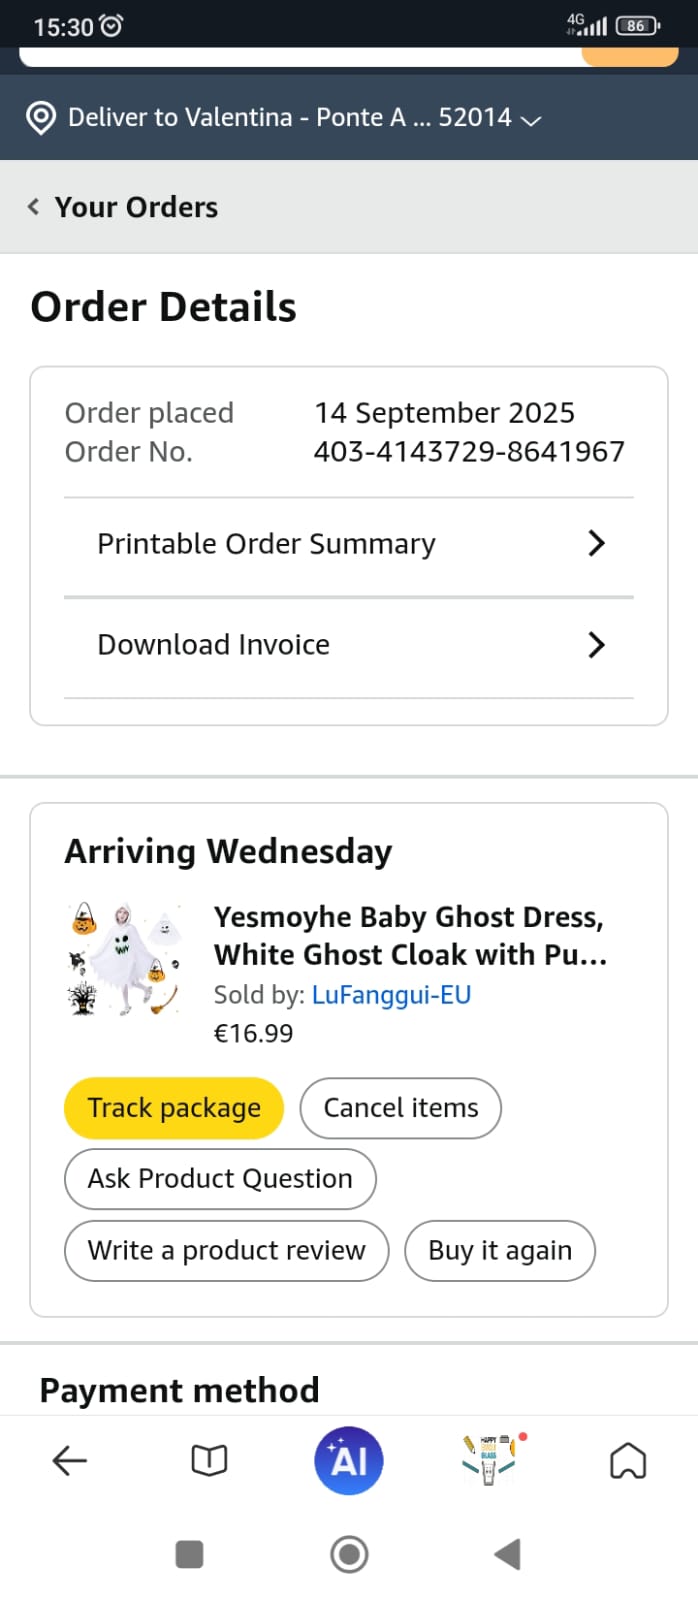Tap Ask Product Question
The width and height of the screenshot is (698, 1600).
(220, 1179)
